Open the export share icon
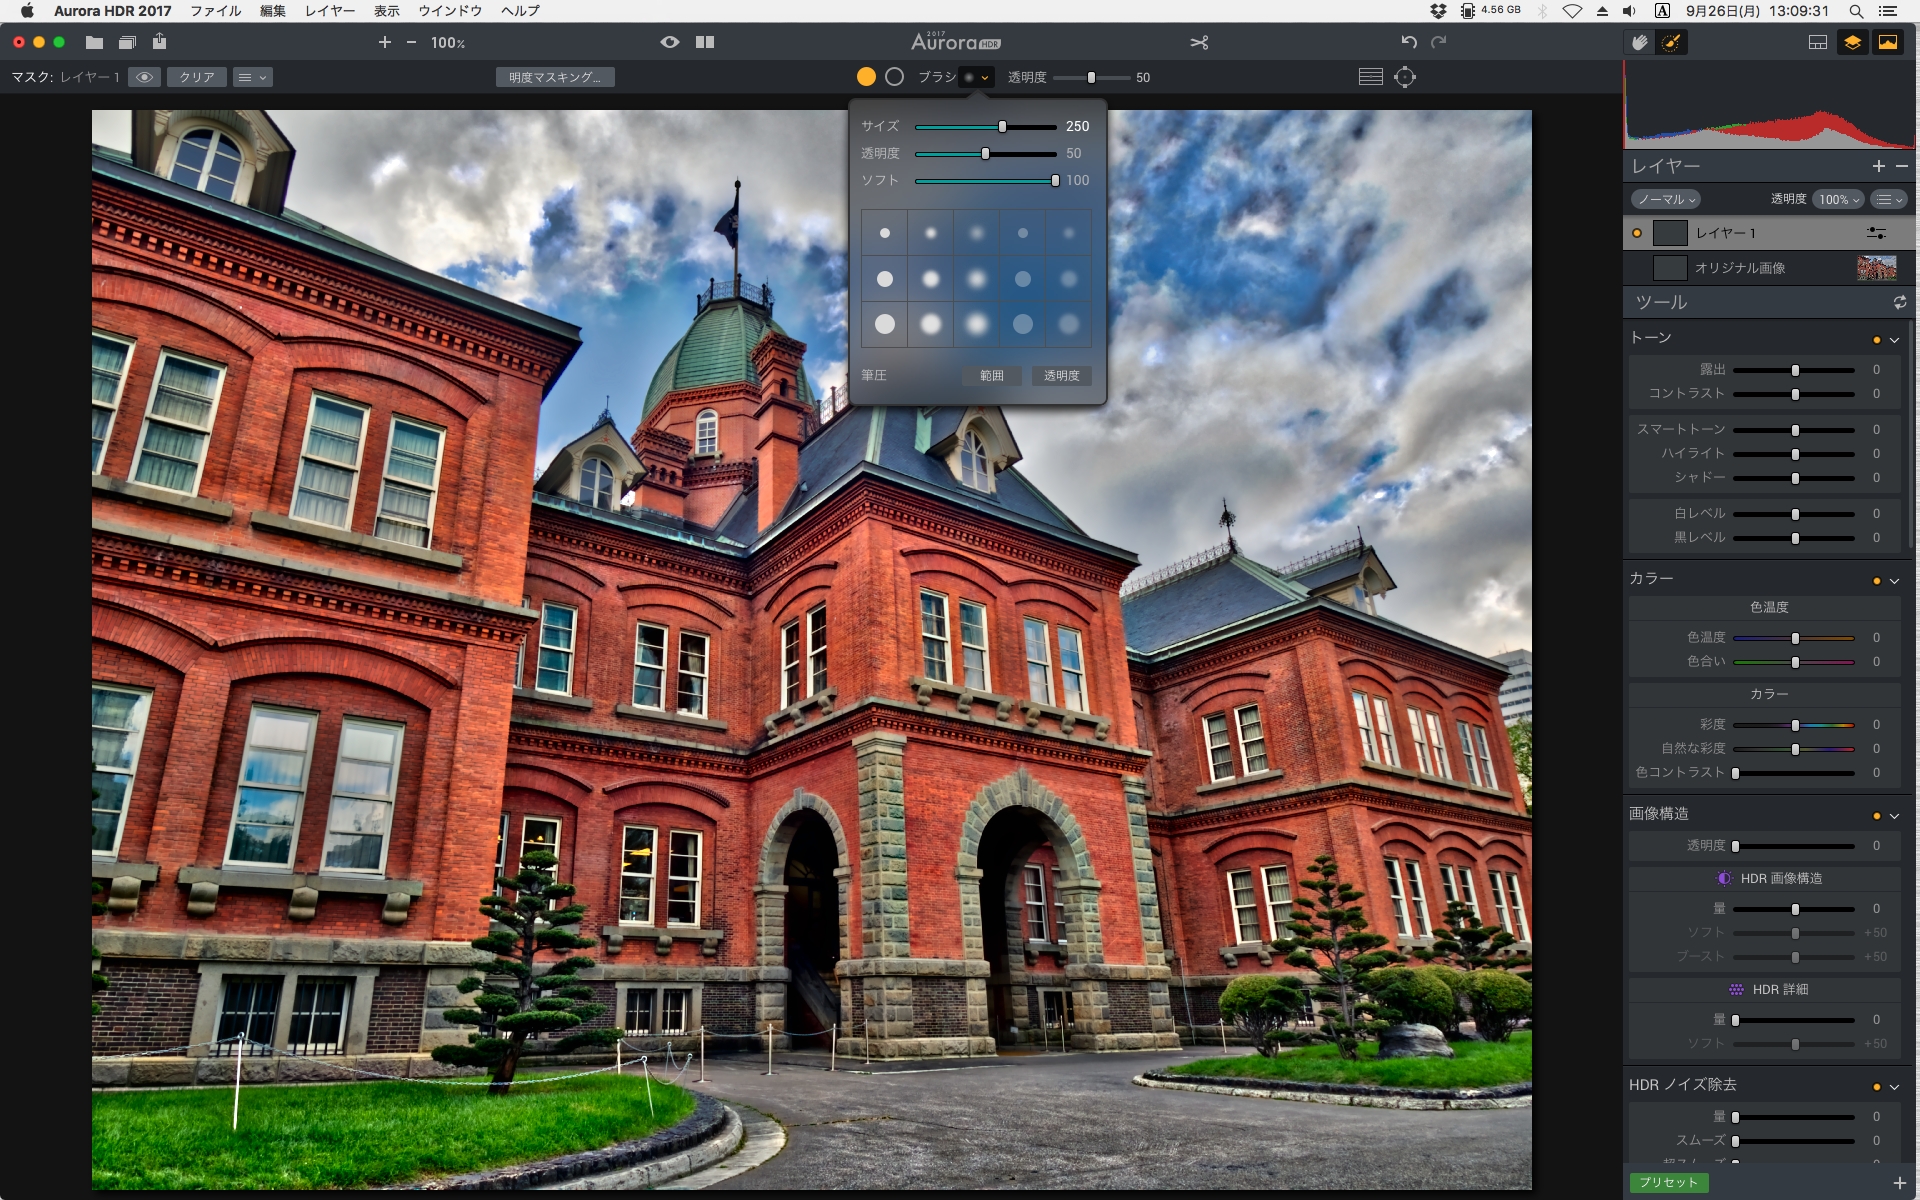The height and width of the screenshot is (1200, 1920). 159,42
